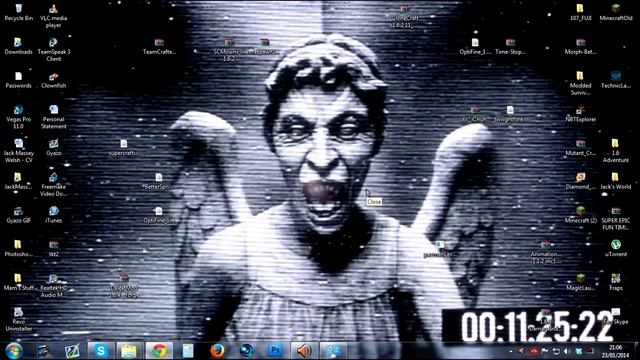Select the twilightforest file icon
Image resolution: width=640 pixels, height=360 pixels.
[510, 113]
